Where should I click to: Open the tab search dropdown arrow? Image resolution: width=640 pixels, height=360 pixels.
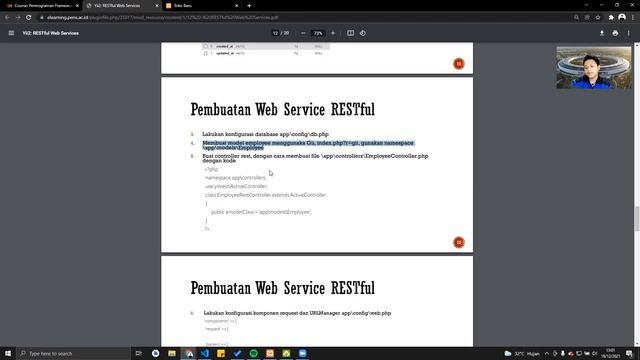click(x=586, y=5)
